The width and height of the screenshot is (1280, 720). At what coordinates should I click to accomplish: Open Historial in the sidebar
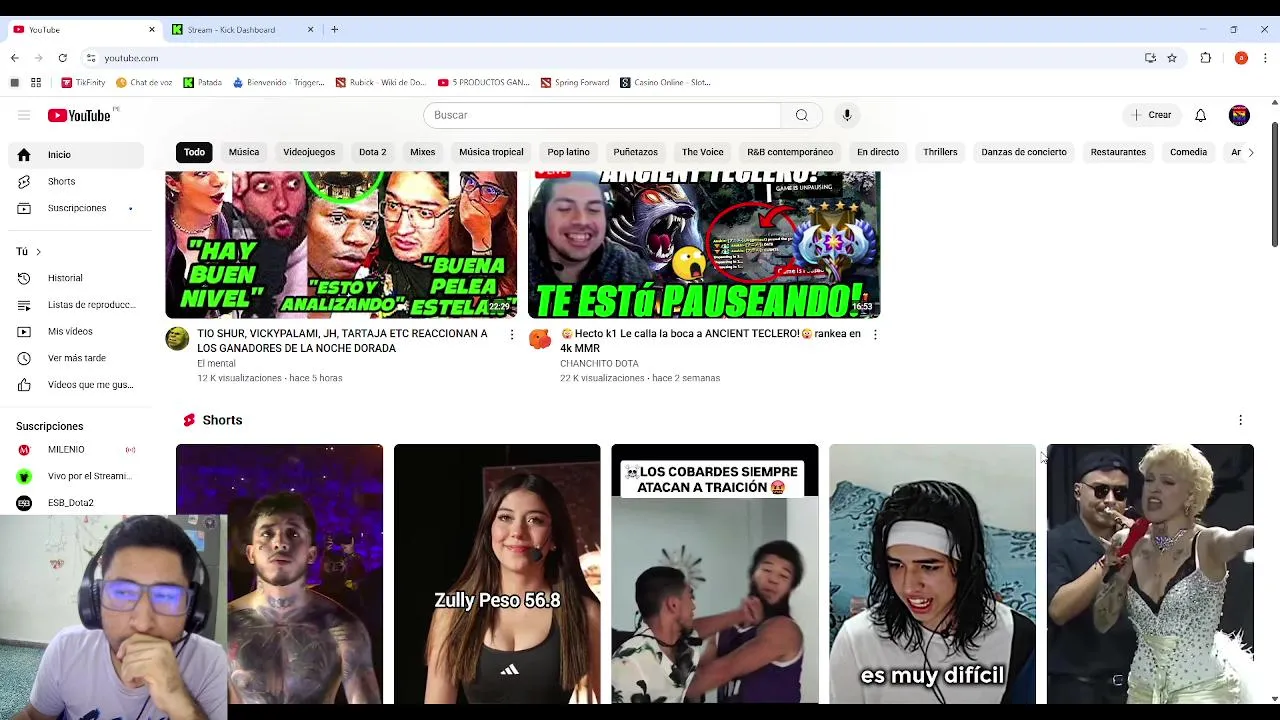click(76, 278)
